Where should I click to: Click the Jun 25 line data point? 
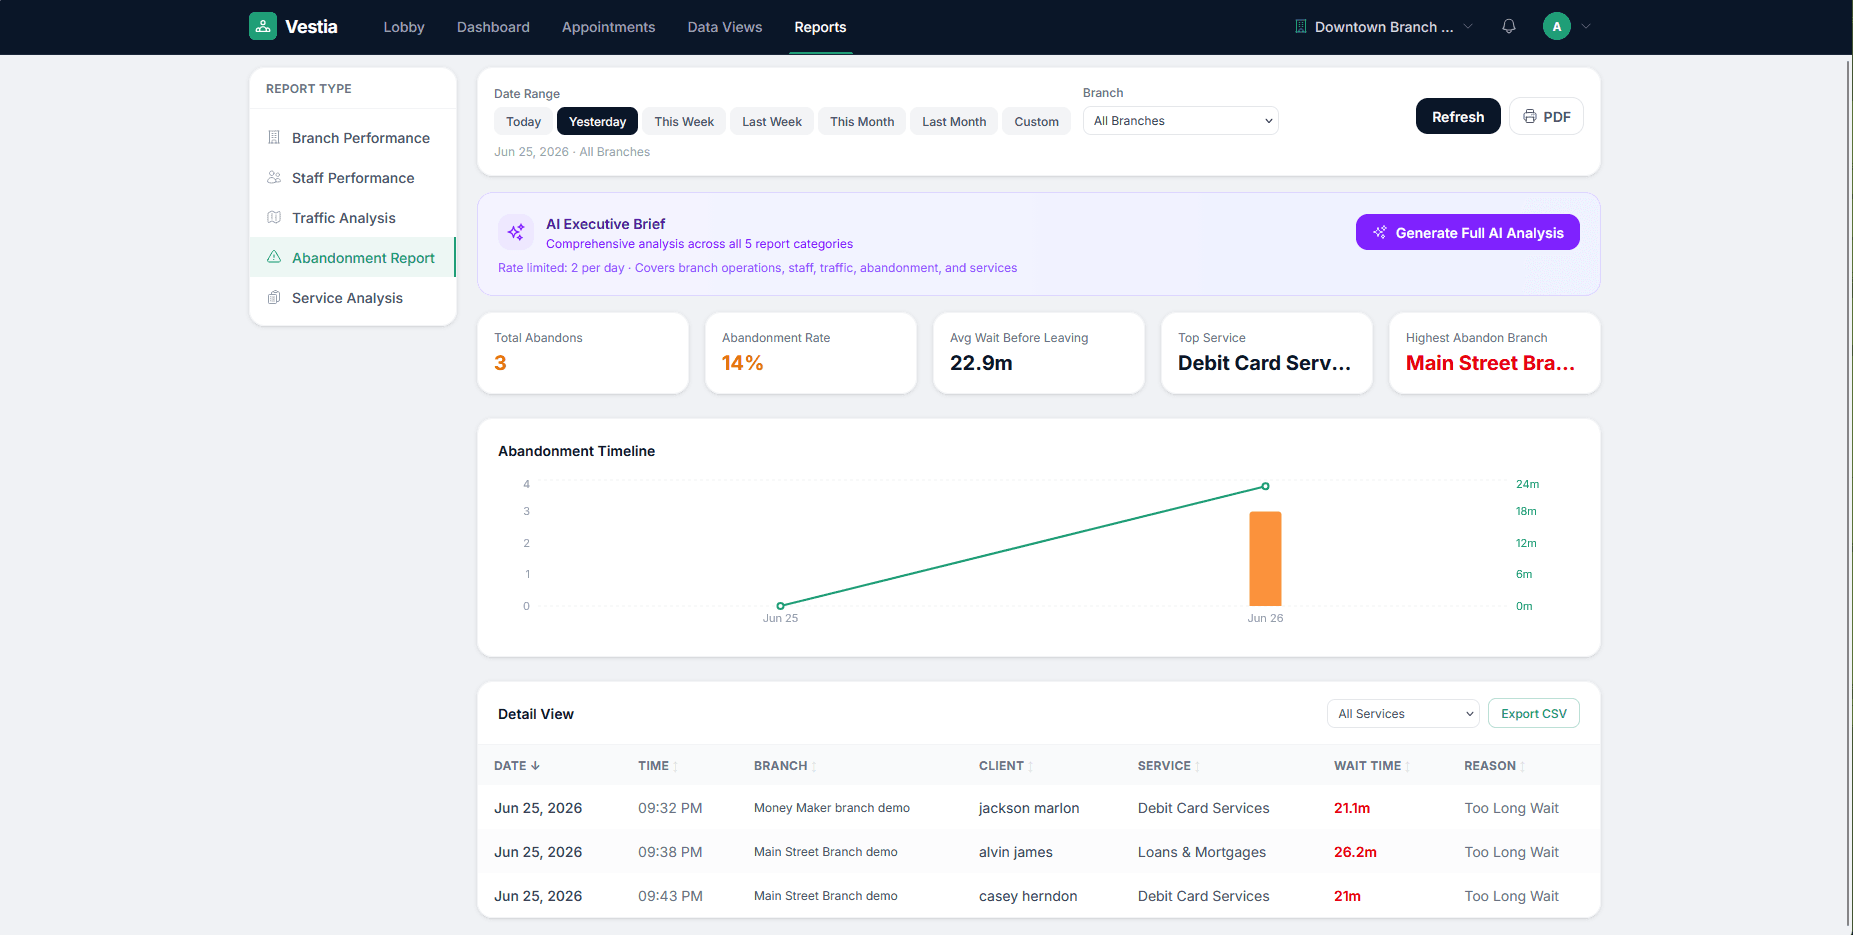coord(781,605)
